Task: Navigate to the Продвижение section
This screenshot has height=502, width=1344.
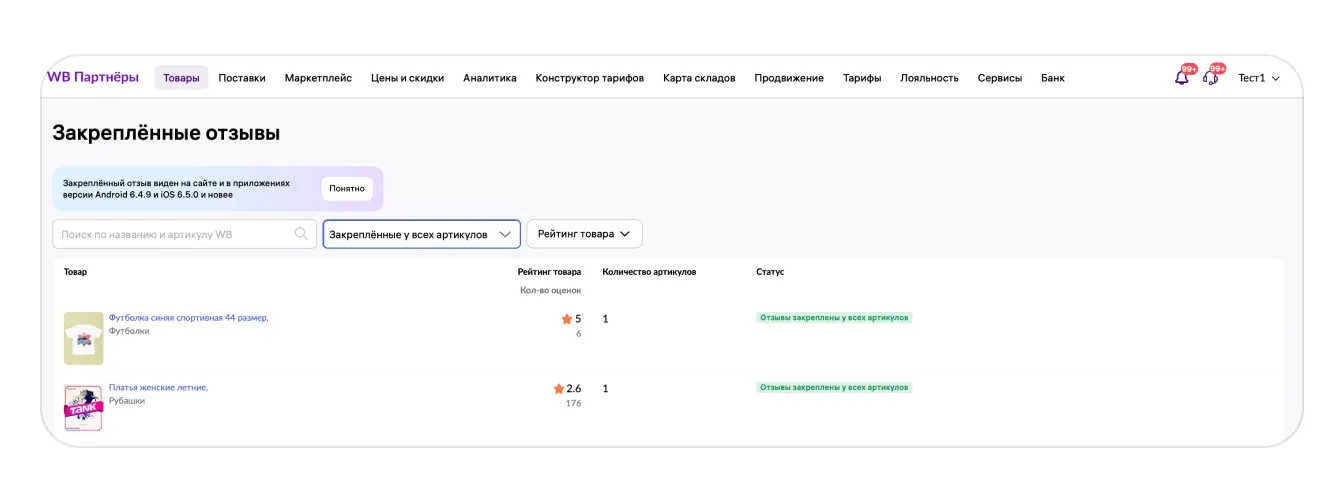Action: [789, 78]
